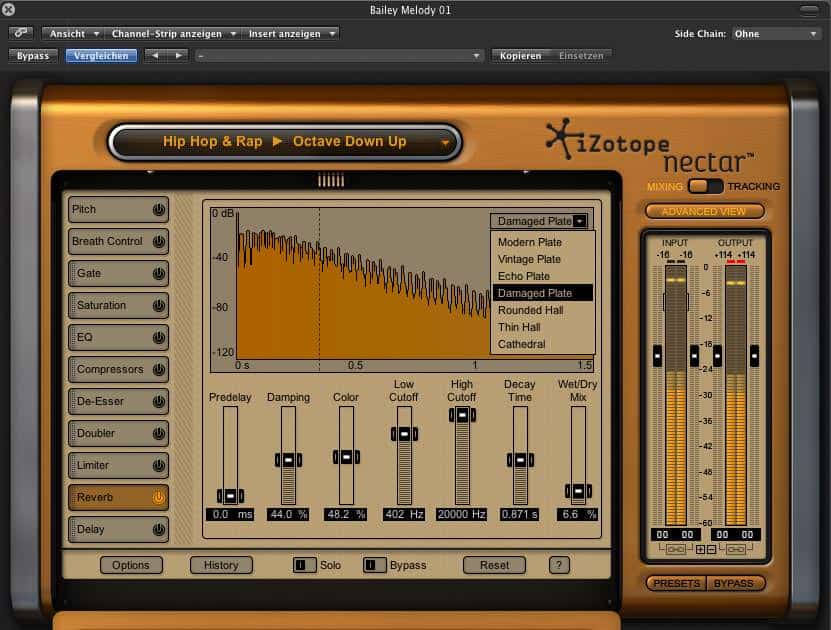This screenshot has height=630, width=831.
Task: Click the Color slider handle
Action: coord(346,457)
